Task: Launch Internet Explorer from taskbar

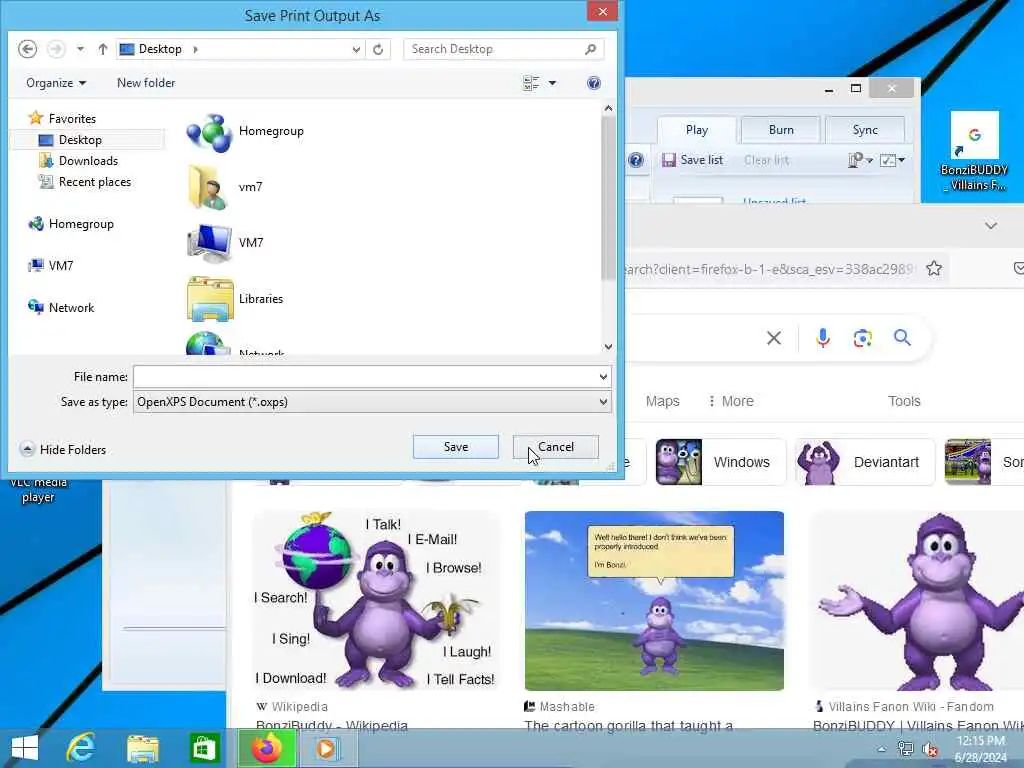Action: (x=81, y=748)
